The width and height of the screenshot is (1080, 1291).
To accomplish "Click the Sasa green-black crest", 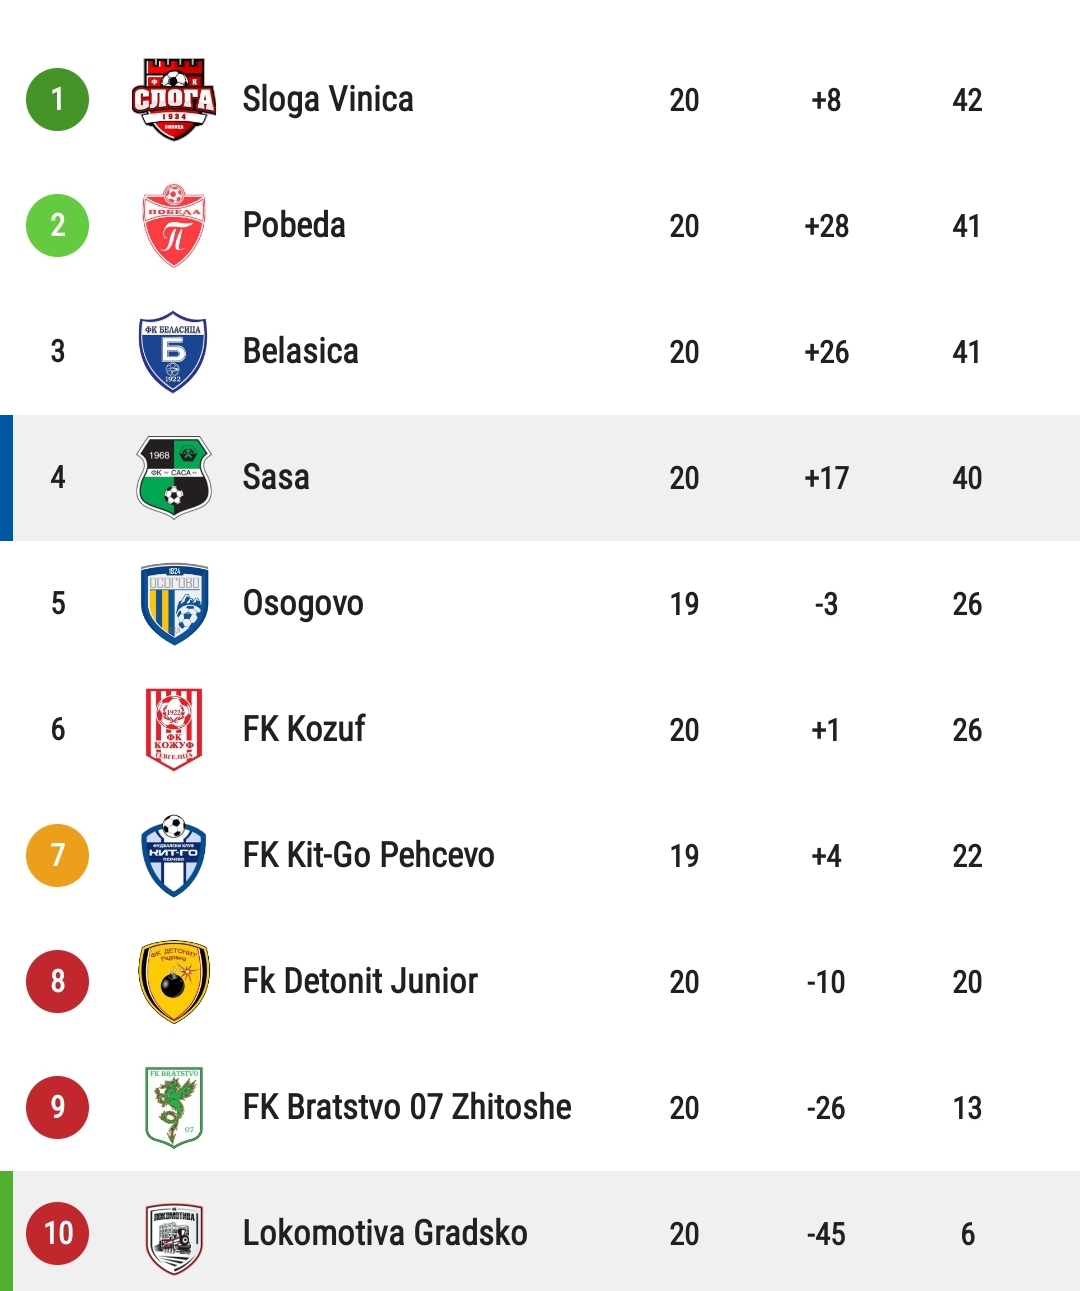I will point(174,477).
